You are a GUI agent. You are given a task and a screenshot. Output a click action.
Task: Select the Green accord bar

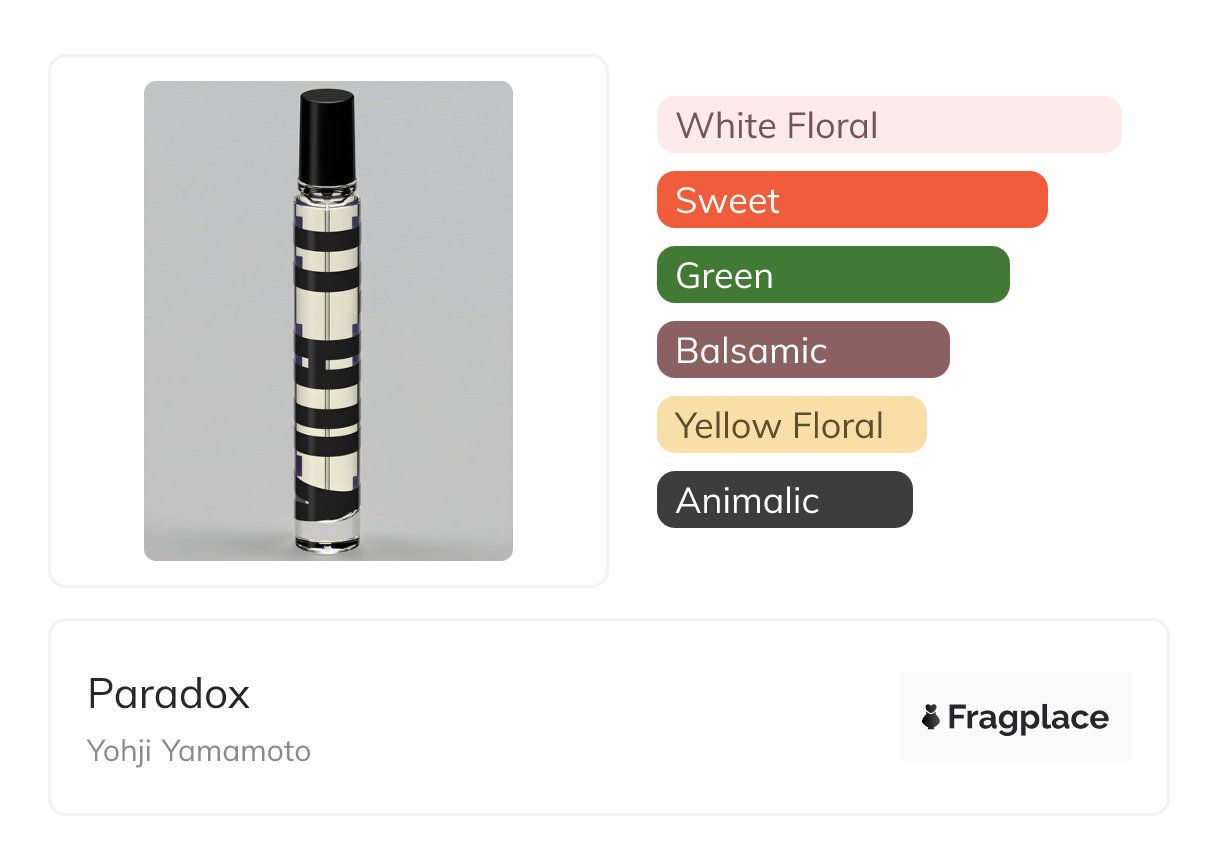click(x=832, y=275)
